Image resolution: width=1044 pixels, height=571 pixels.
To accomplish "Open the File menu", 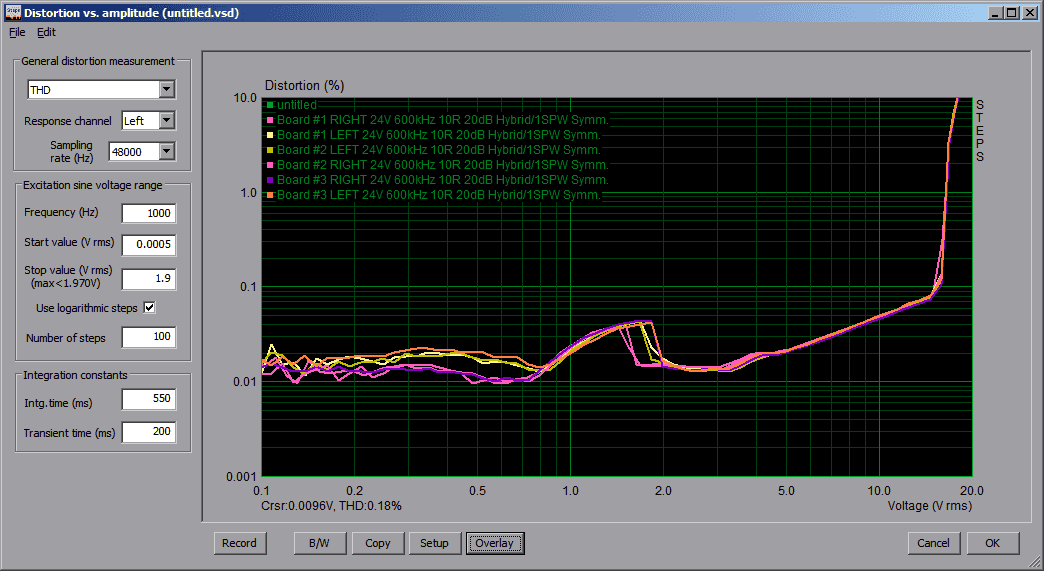I will (17, 32).
